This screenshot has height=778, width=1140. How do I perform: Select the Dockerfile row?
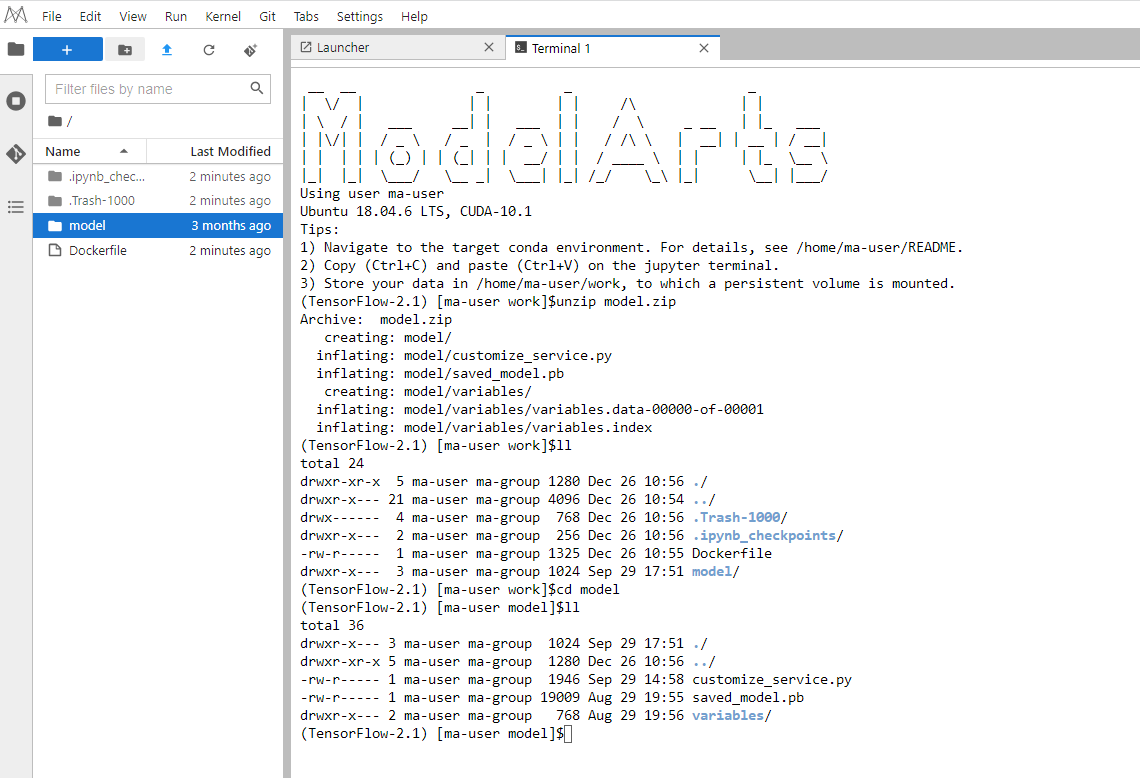click(158, 250)
